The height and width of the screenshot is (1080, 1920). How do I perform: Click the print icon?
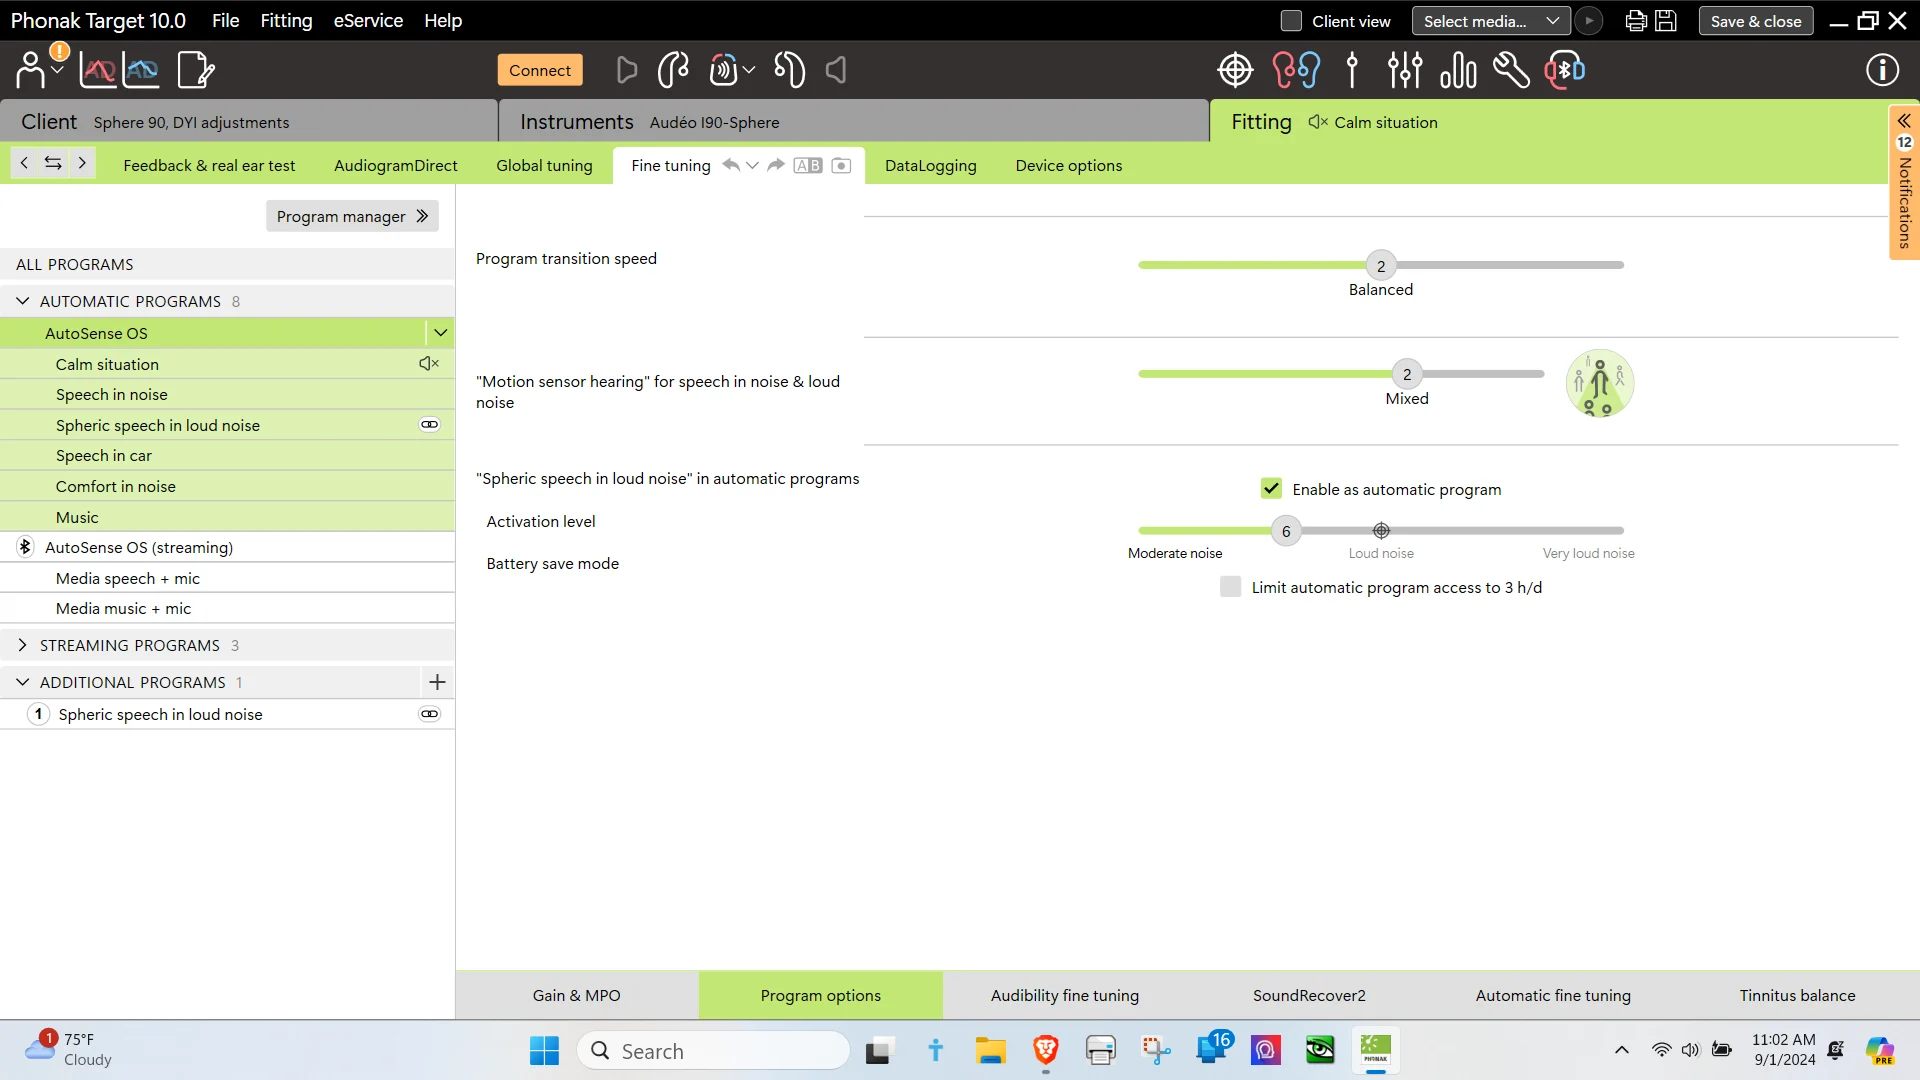click(x=1636, y=21)
